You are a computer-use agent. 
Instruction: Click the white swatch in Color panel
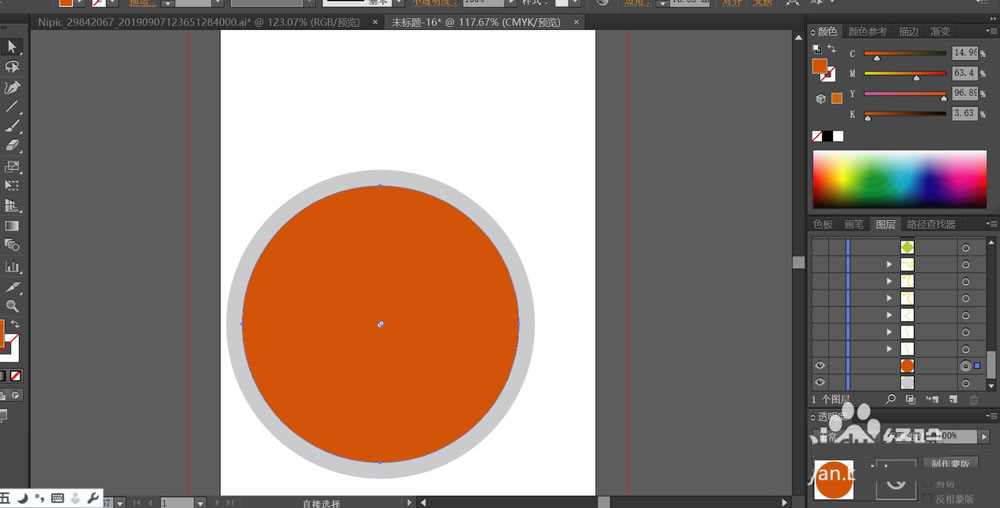(838, 136)
